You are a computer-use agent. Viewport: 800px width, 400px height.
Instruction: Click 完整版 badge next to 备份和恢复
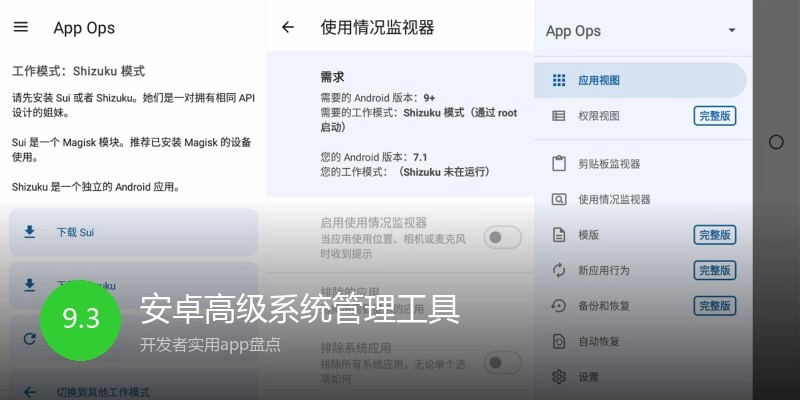(x=714, y=306)
